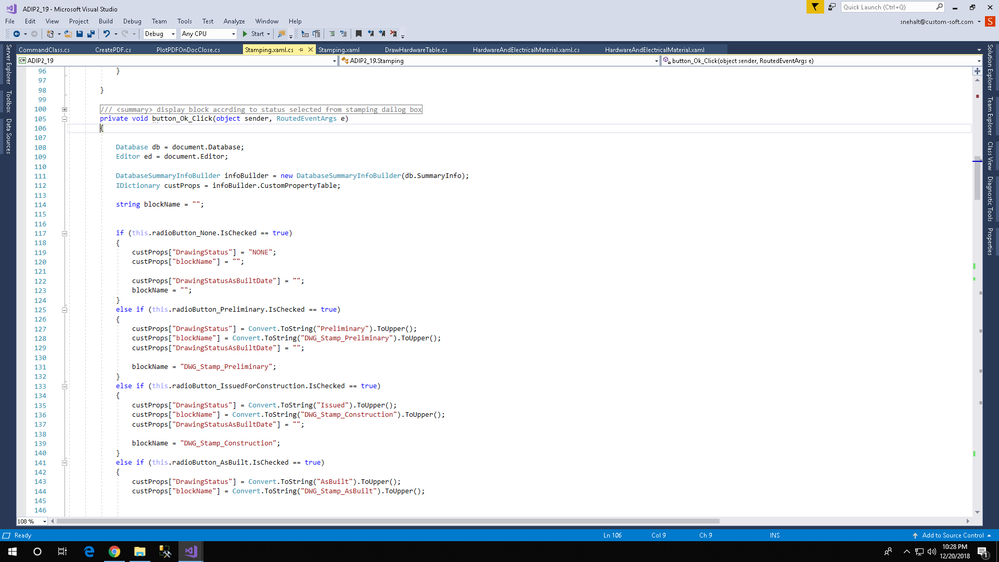The image size is (999, 562).
Task: Open Chrome from the Windows taskbar
Action: 114,551
